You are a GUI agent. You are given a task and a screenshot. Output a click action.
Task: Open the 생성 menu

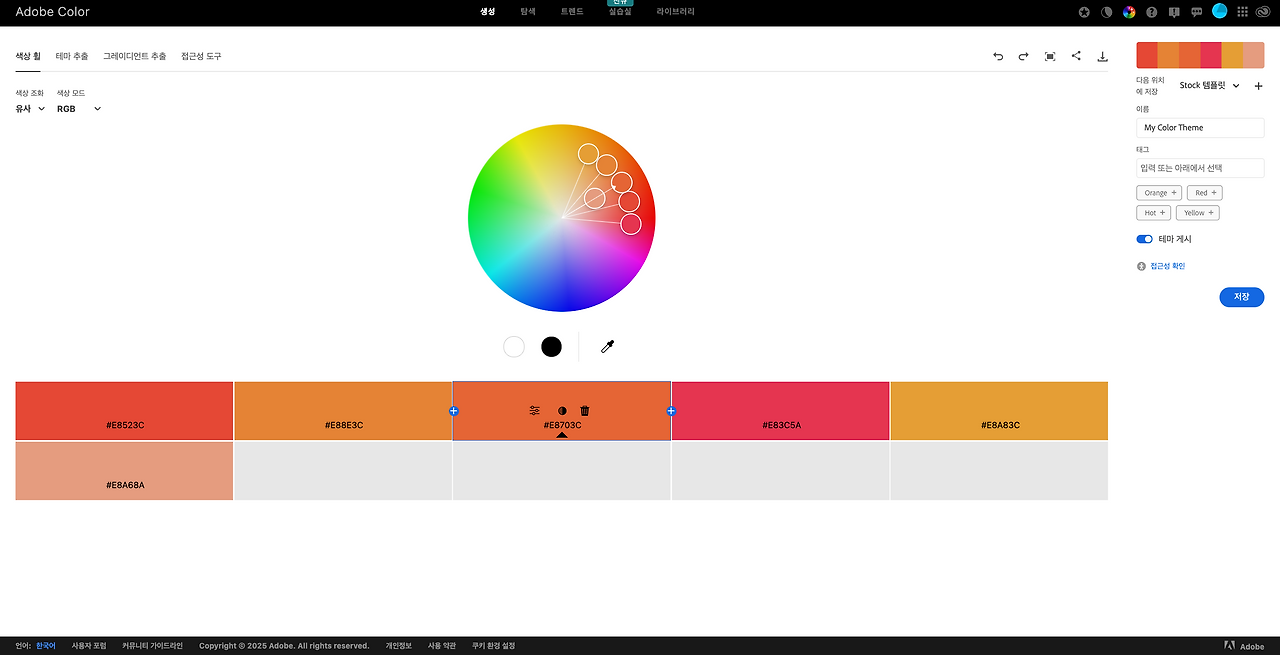coord(488,12)
